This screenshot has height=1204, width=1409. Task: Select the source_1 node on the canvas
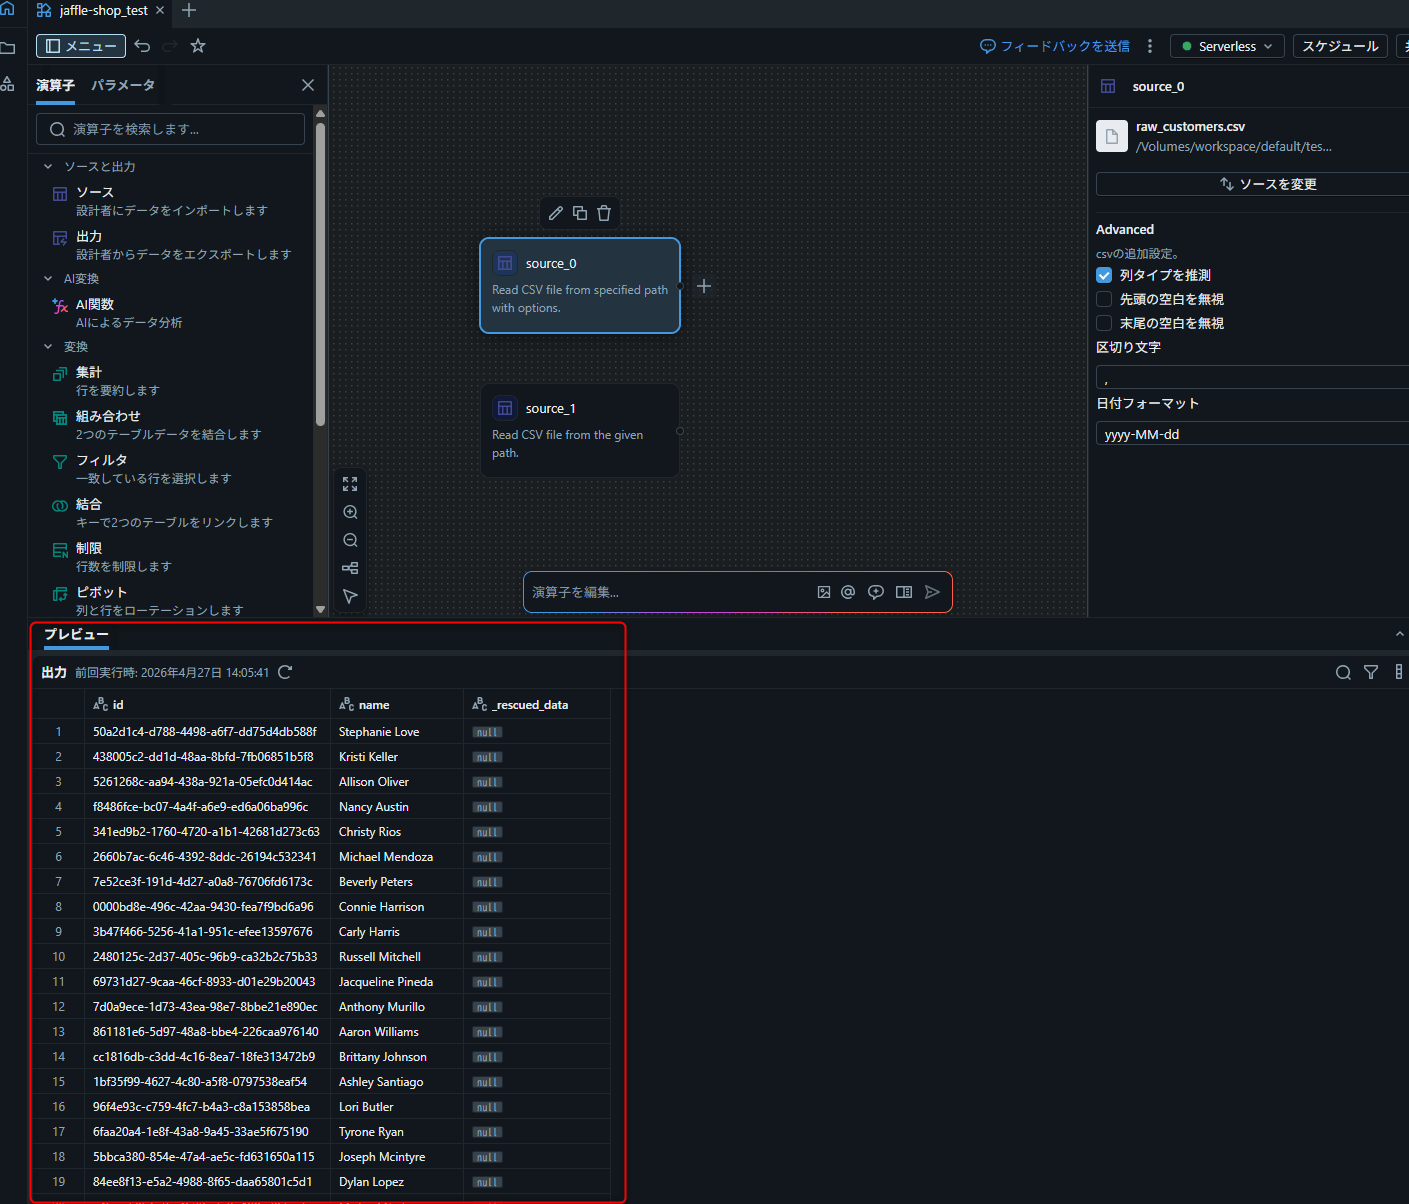580,431
